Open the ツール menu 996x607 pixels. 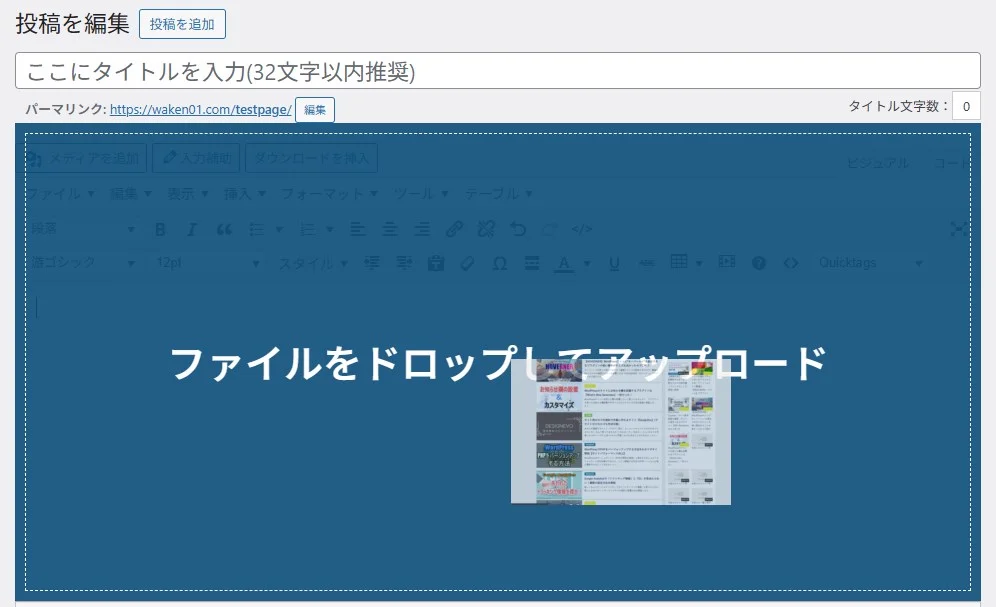(x=421, y=194)
